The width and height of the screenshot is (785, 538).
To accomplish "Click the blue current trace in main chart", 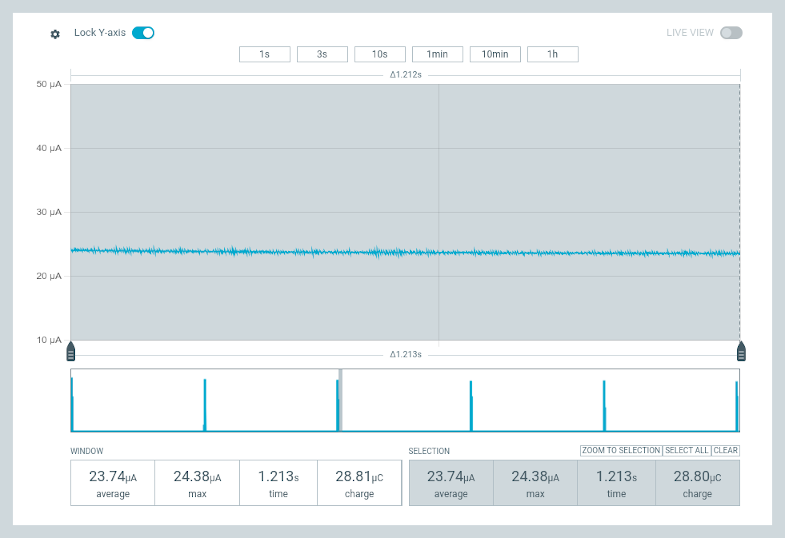I will click(300, 251).
